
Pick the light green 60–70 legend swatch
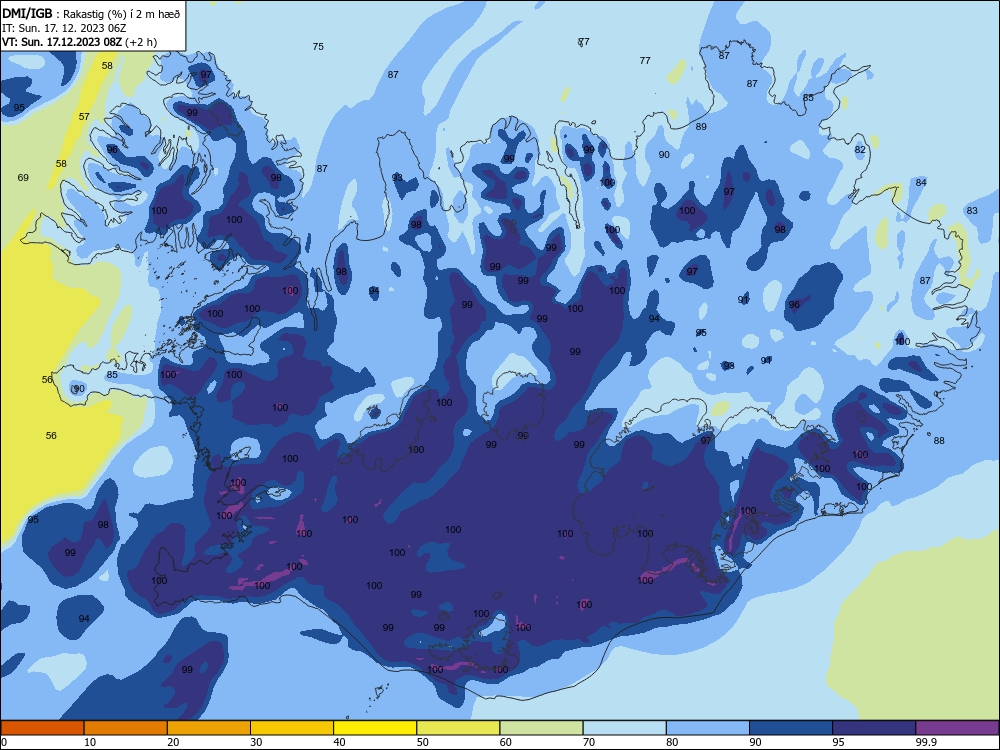[x=541, y=728]
